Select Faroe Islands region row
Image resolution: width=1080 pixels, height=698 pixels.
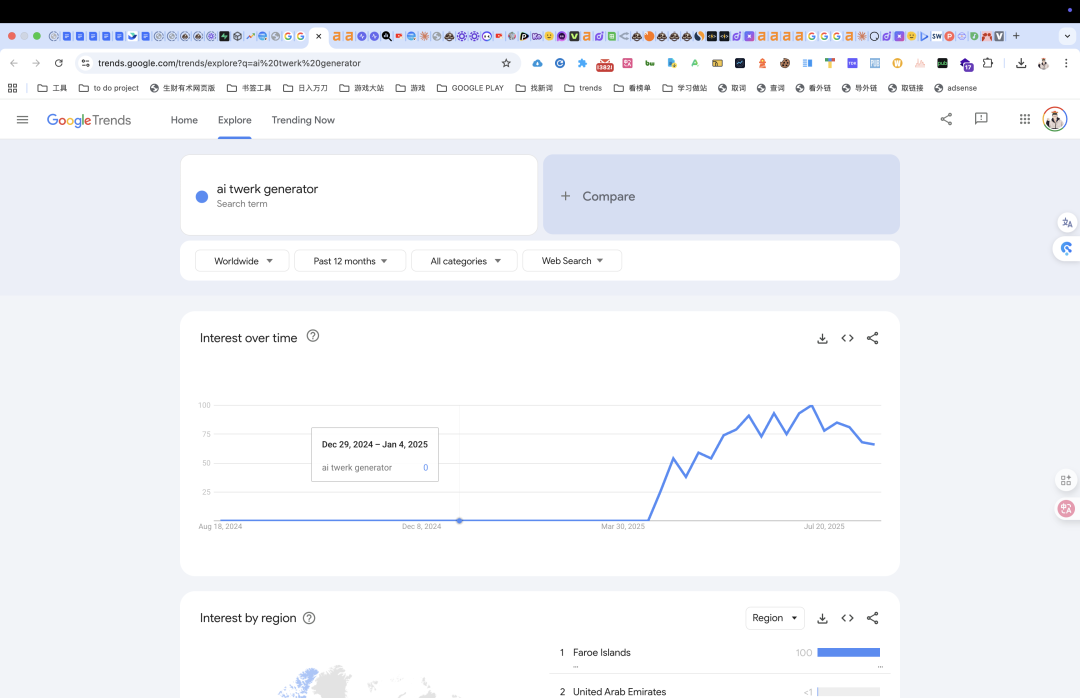point(720,653)
